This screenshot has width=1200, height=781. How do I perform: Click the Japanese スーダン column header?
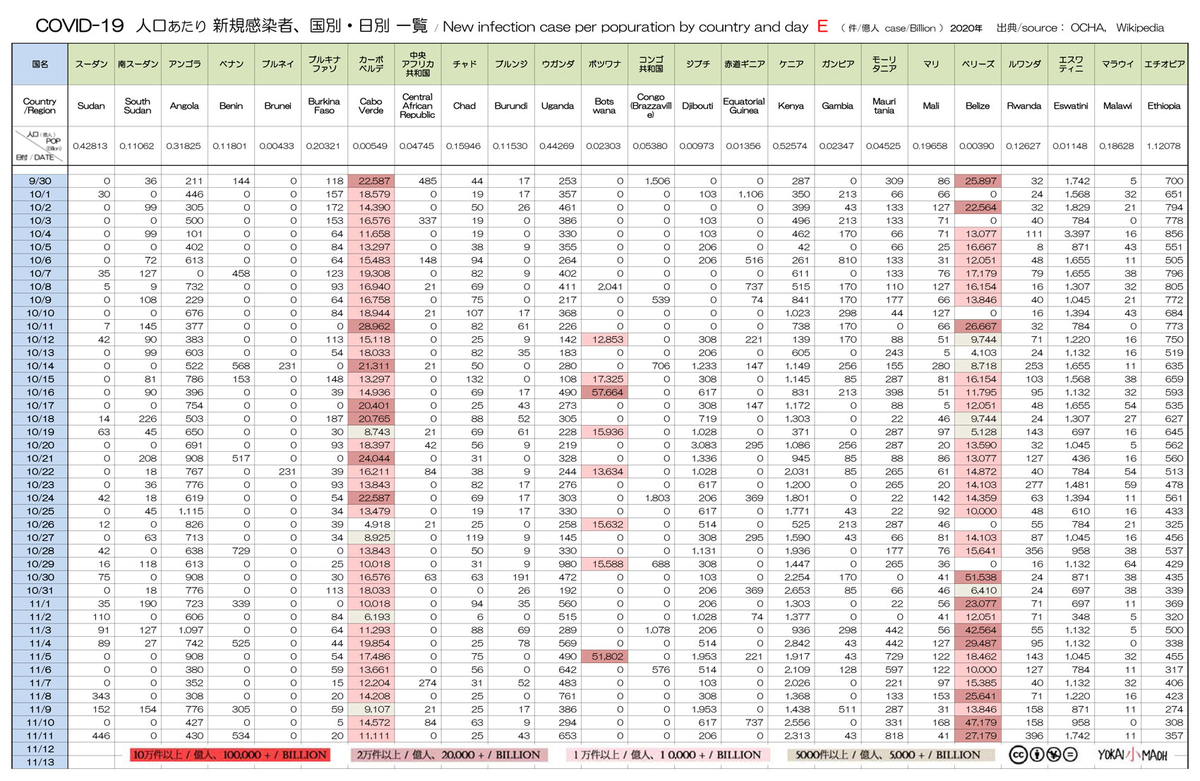click(91, 63)
